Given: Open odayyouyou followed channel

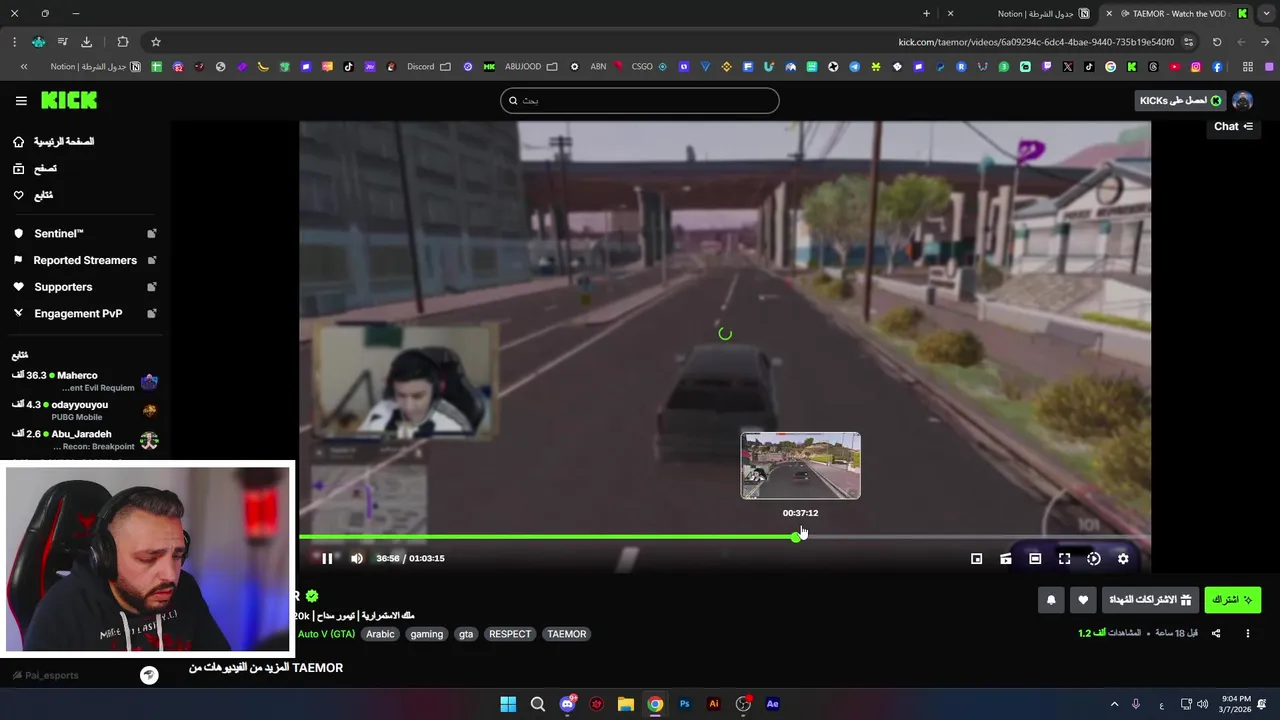Looking at the screenshot, I should (85, 410).
